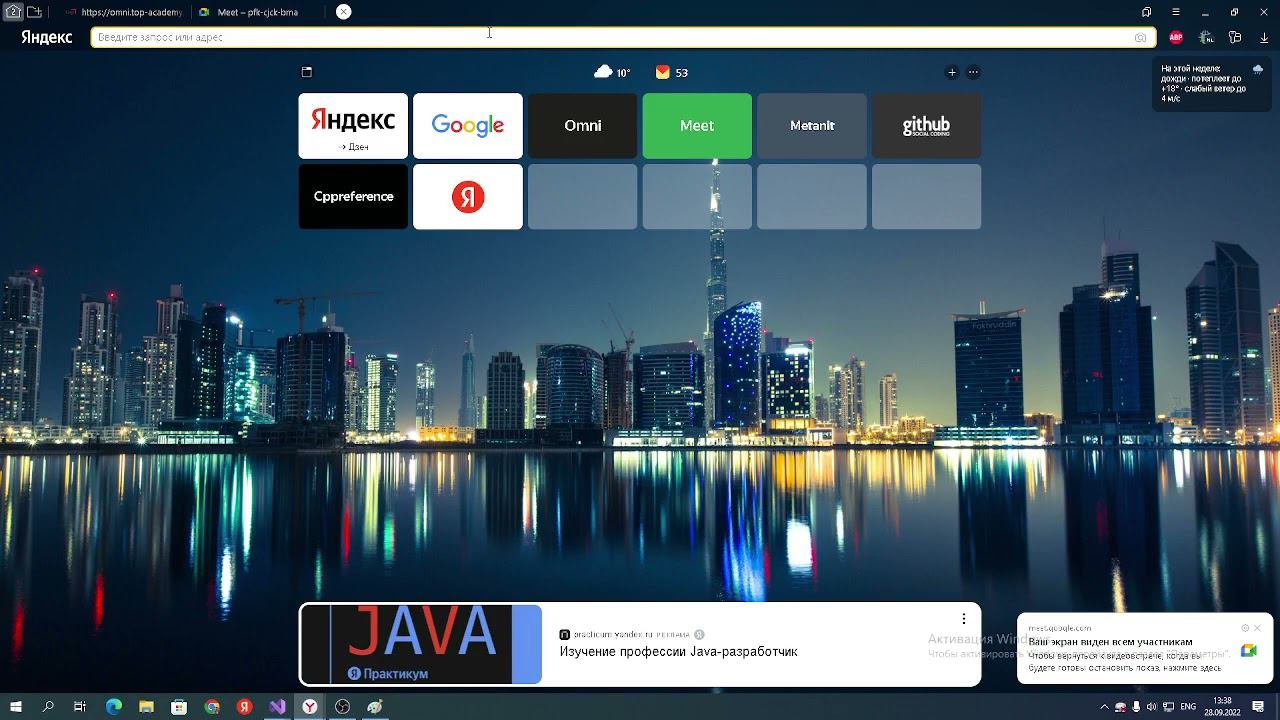Open the Яндекс Дзен tile

tap(353, 126)
